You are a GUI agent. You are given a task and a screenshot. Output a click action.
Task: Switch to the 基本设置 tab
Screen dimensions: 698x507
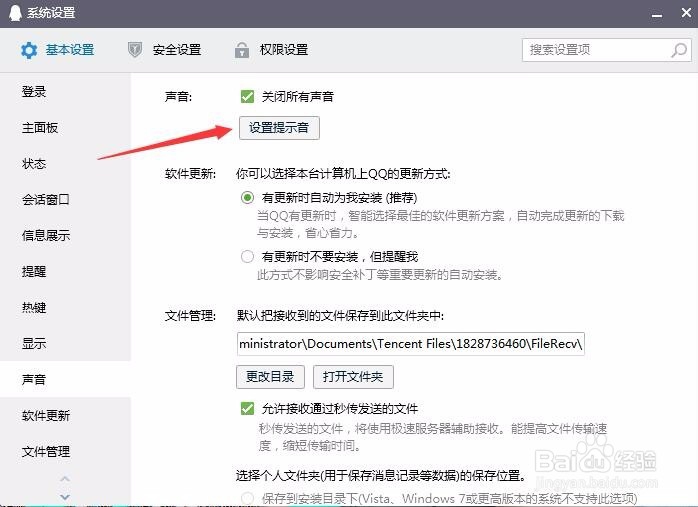[58, 50]
